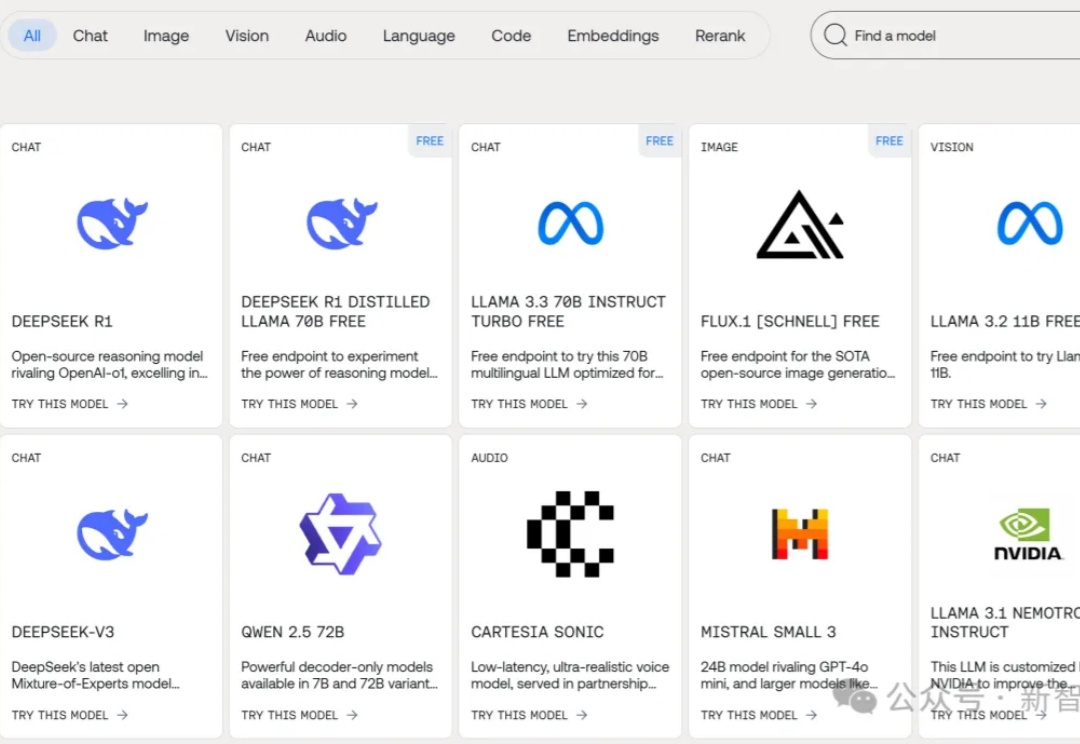Click the FLUX.1 Schnell triangle logo

[x=800, y=224]
